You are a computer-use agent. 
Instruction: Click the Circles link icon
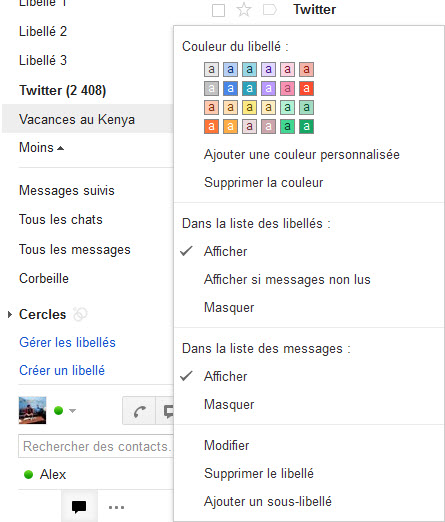80,314
